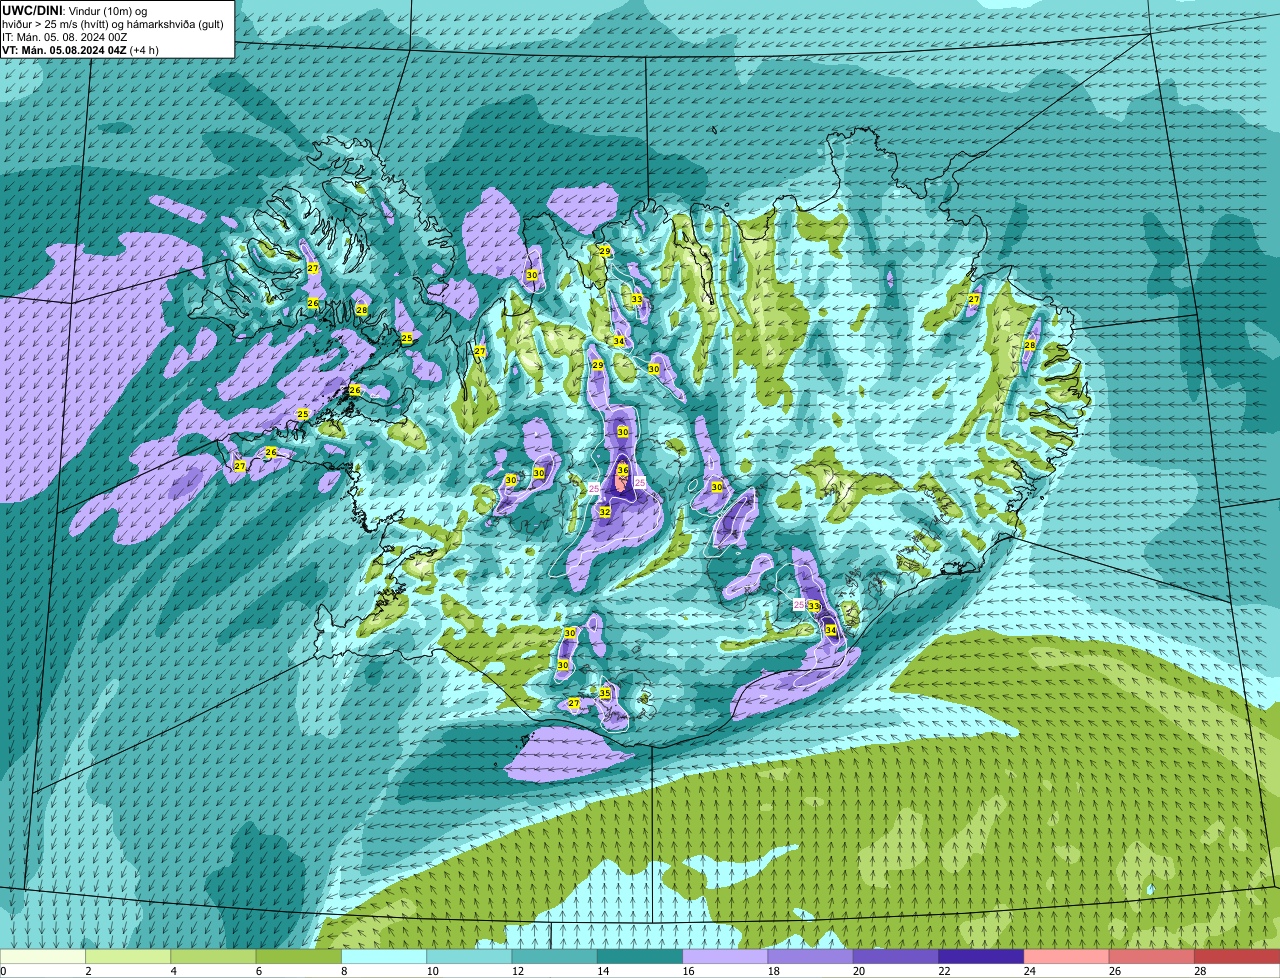This screenshot has height=978, width=1280.
Task: Click legend tick label "18"
Action: 774,971
